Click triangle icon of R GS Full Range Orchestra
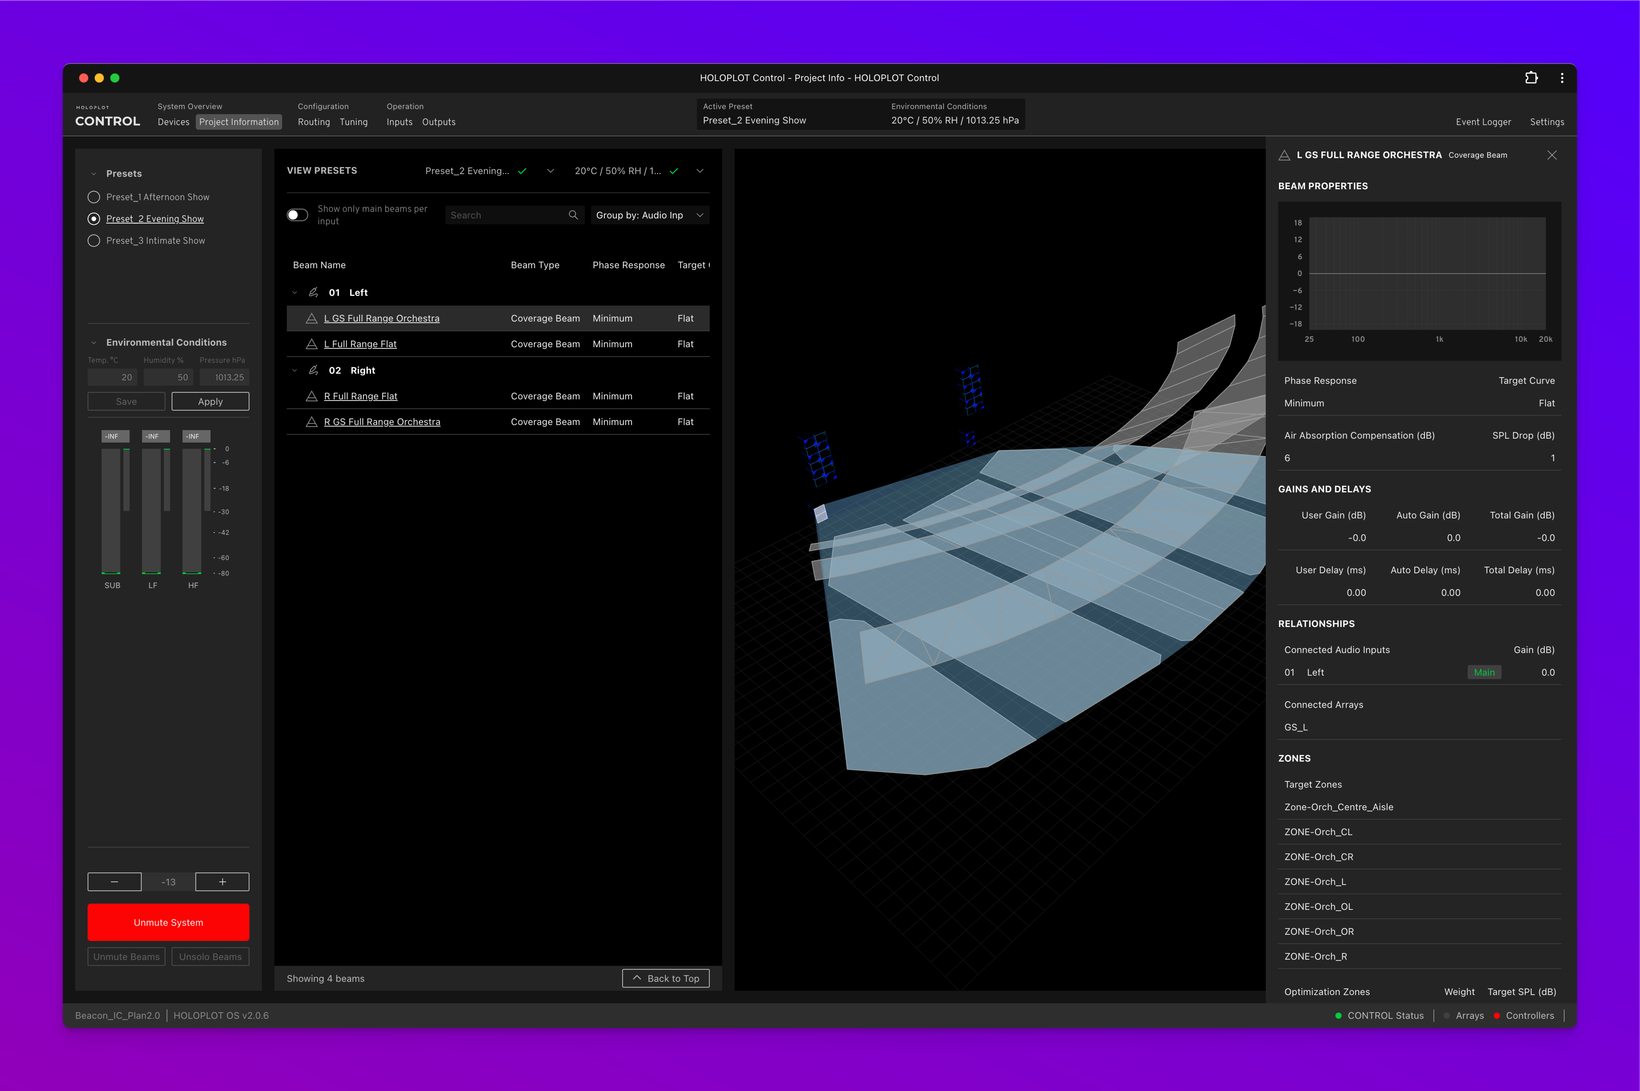1640x1091 pixels. point(312,422)
